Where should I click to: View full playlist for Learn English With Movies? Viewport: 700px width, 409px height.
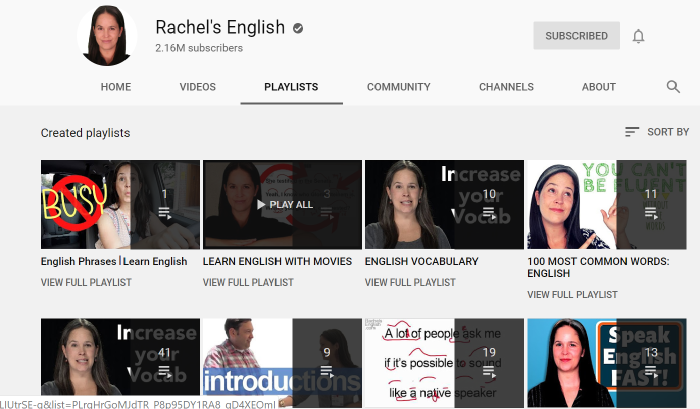pyautogui.click(x=248, y=283)
